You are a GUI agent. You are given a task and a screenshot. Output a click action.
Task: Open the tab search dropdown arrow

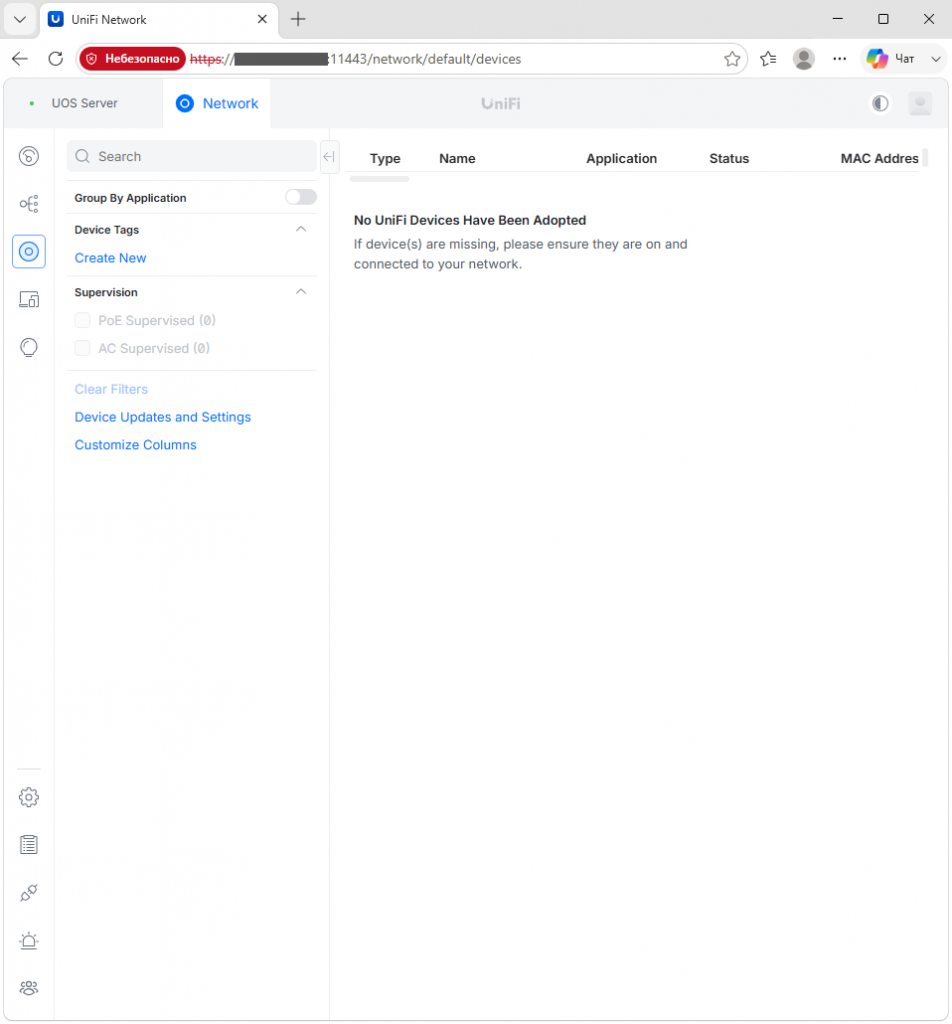tap(20, 19)
